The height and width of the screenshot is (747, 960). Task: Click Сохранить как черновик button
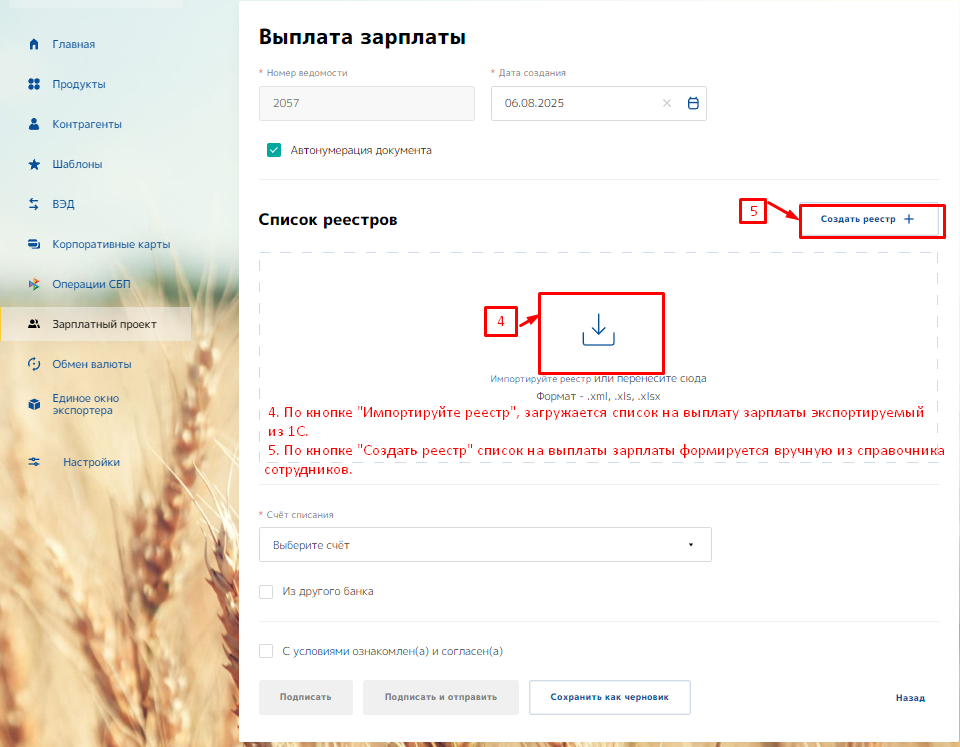(x=609, y=697)
